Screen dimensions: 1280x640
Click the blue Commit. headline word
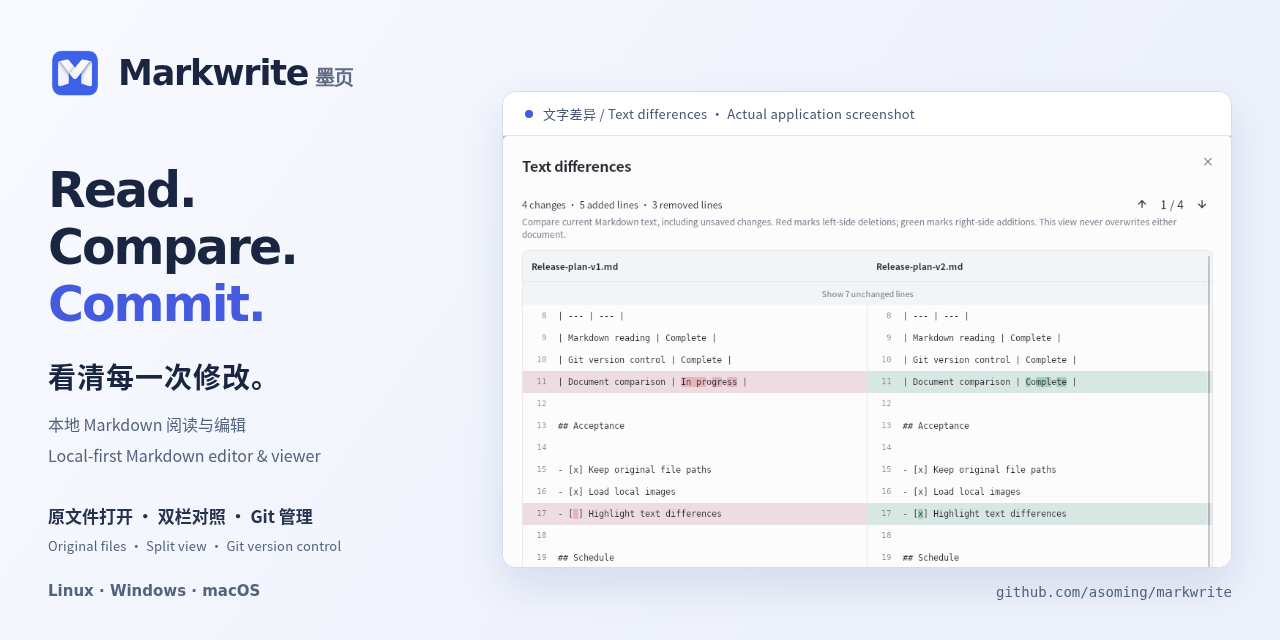[x=157, y=303]
